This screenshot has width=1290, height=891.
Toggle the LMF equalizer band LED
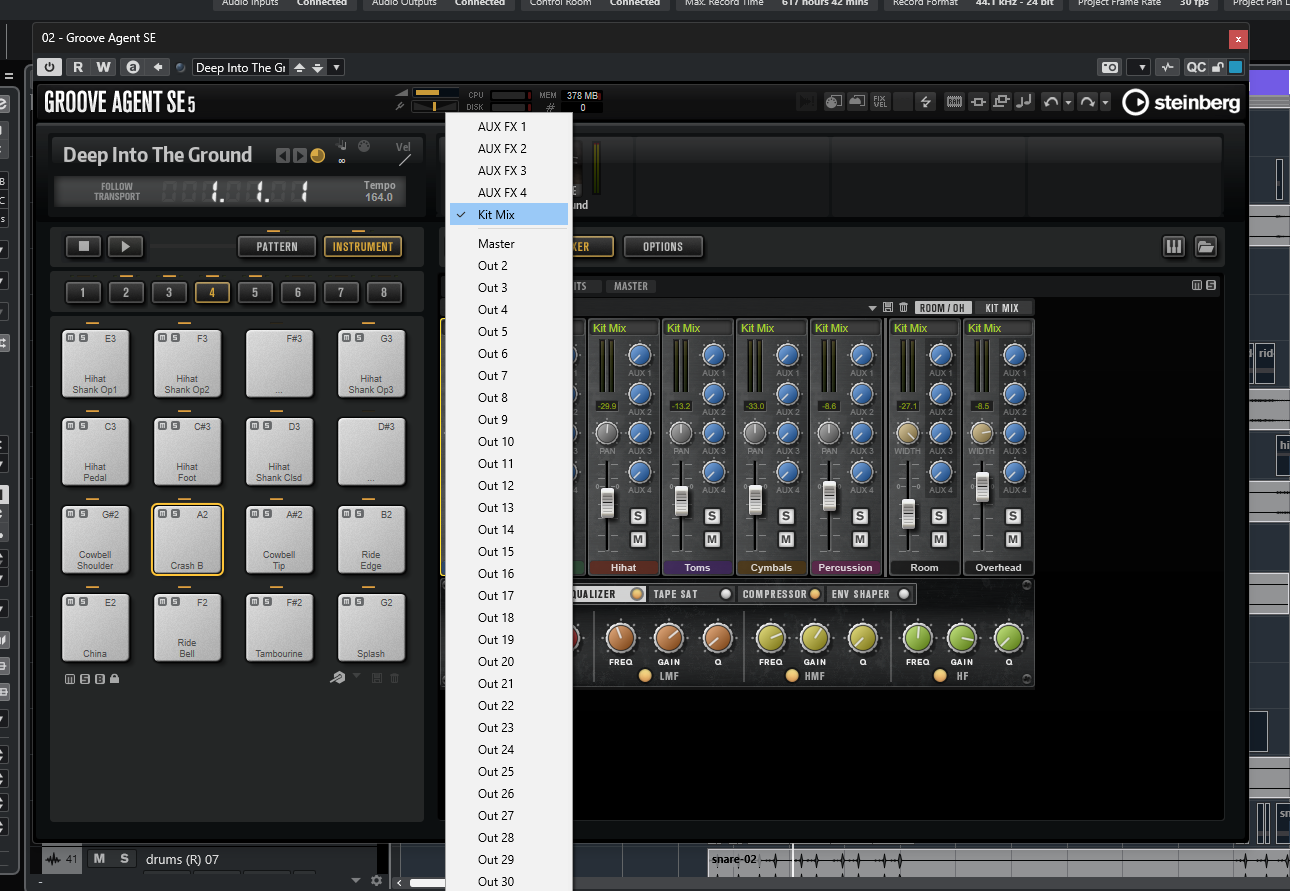[645, 676]
